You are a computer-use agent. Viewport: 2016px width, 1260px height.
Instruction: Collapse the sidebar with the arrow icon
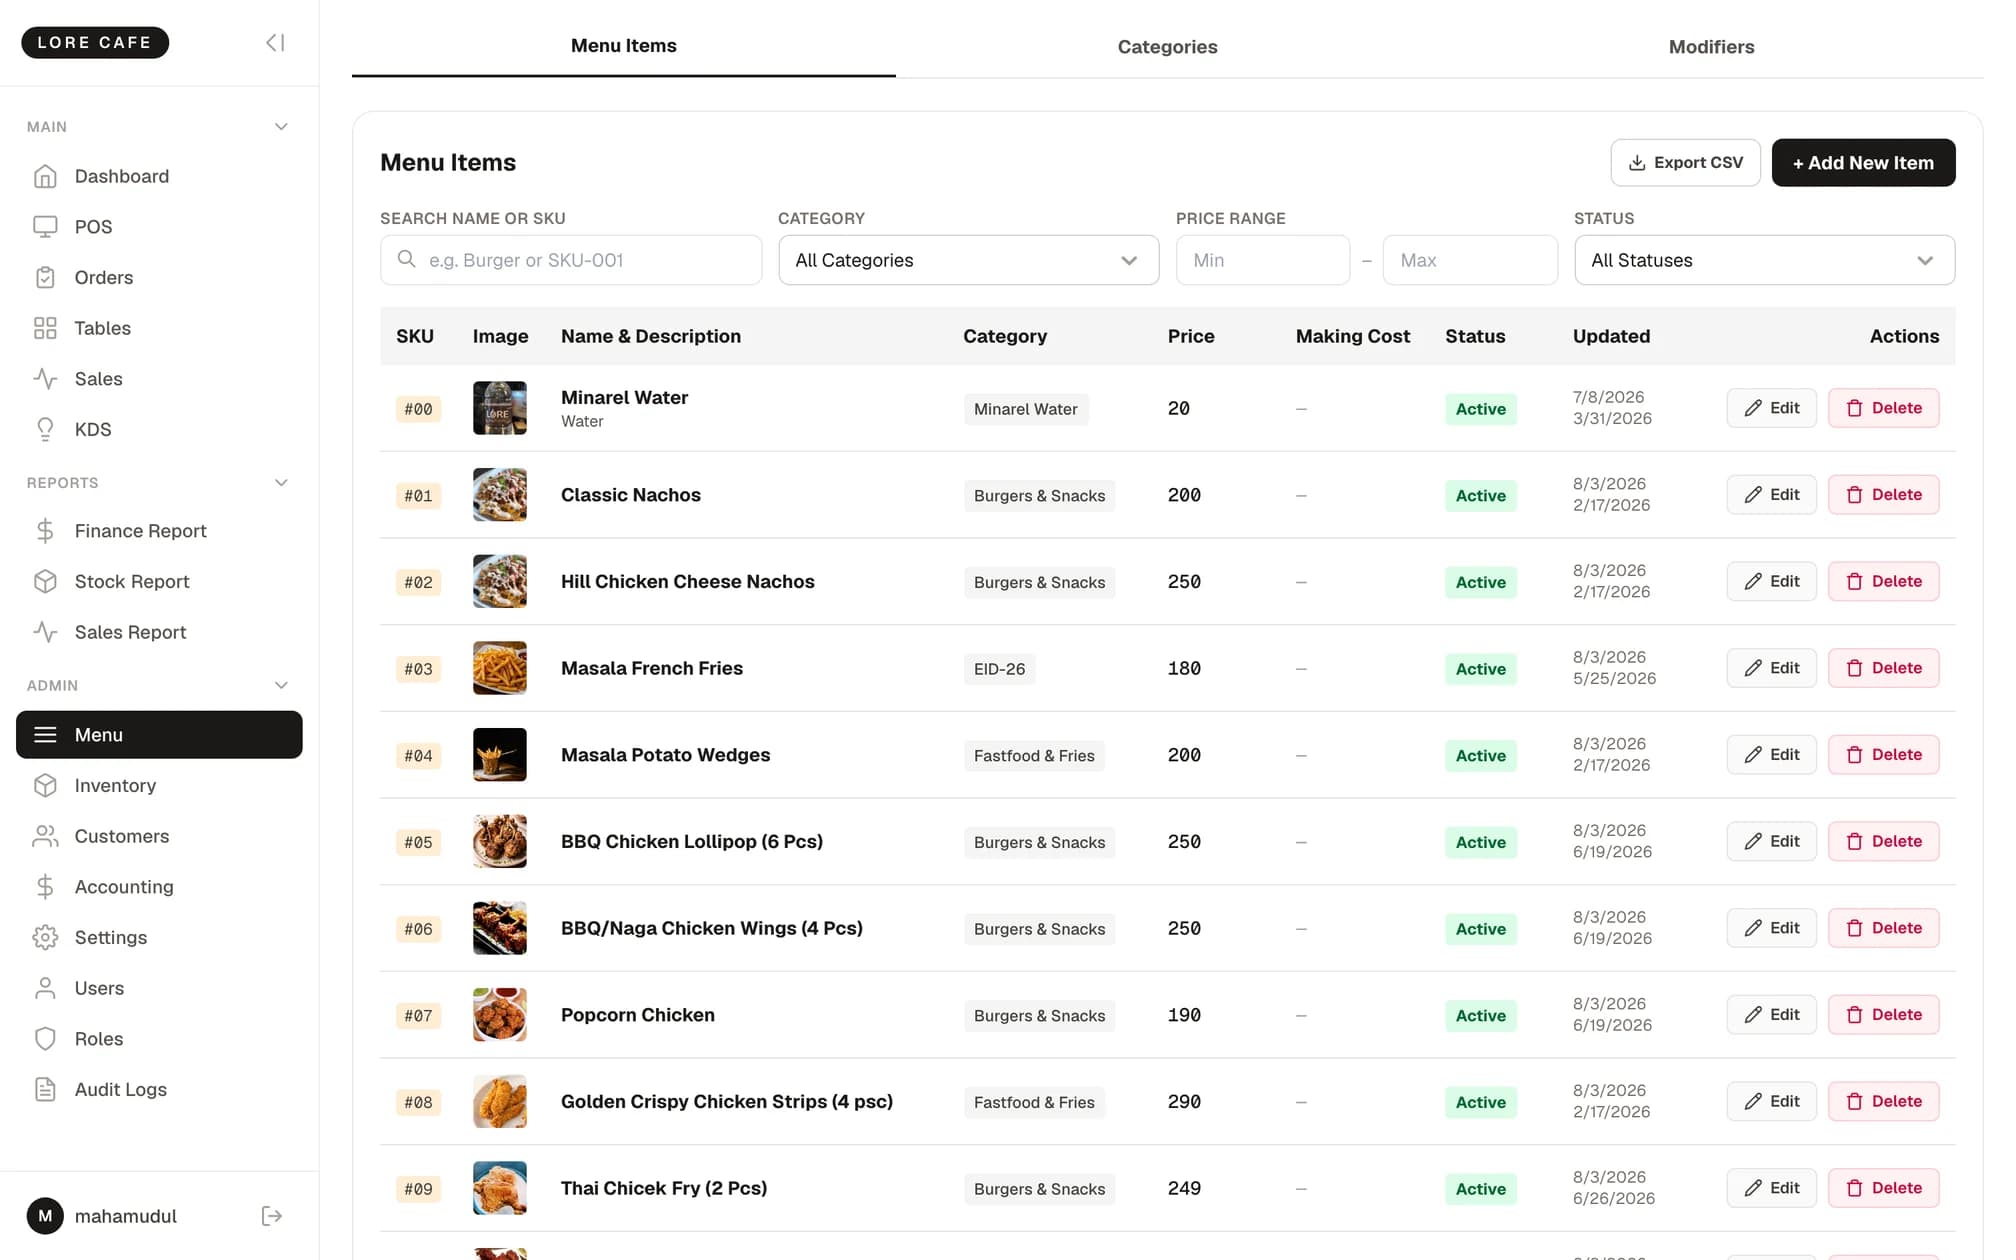[275, 42]
